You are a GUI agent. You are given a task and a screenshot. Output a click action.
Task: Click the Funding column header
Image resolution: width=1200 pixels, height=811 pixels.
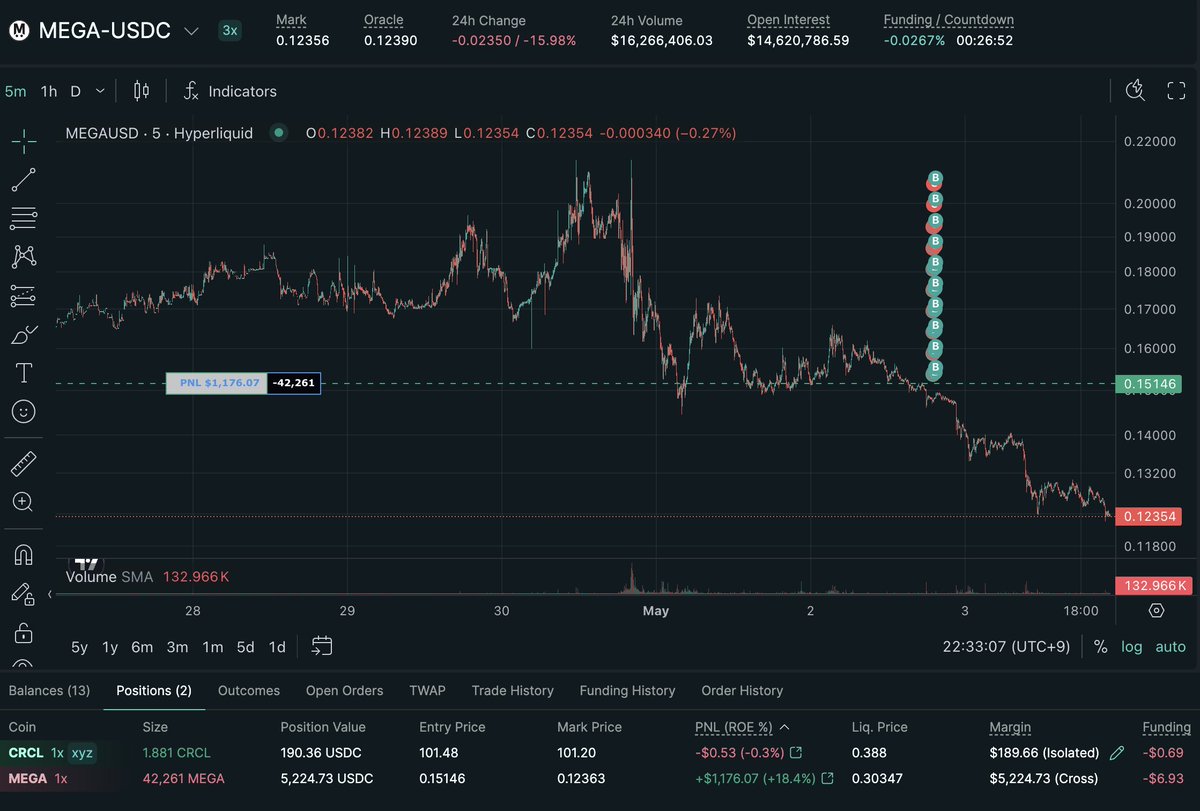[x=1167, y=727]
